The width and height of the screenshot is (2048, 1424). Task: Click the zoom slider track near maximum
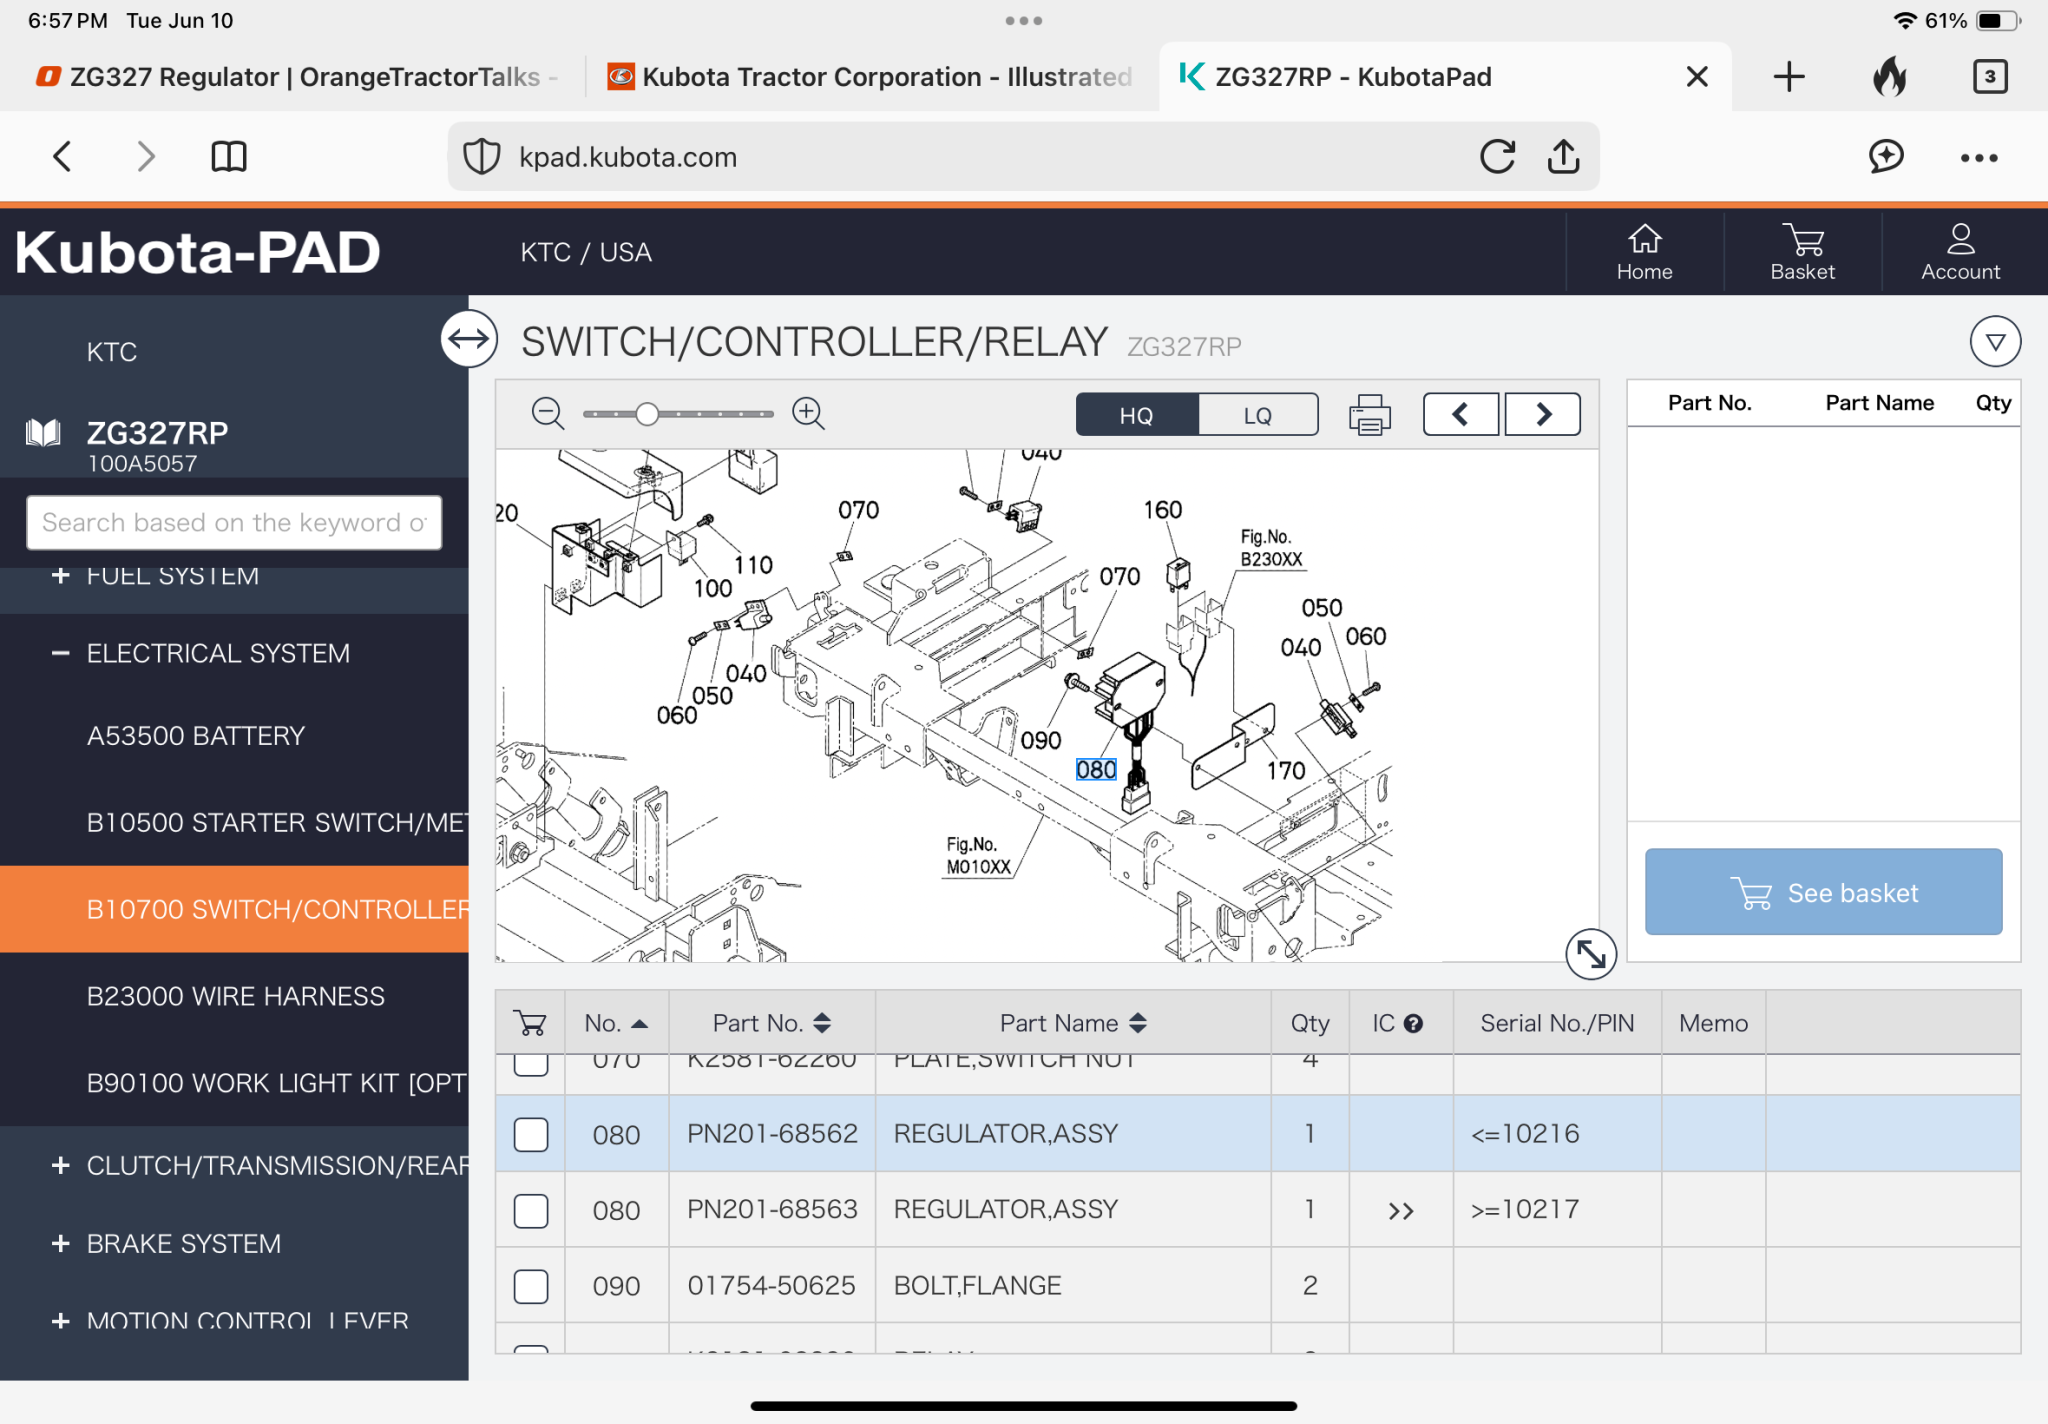tap(762, 413)
